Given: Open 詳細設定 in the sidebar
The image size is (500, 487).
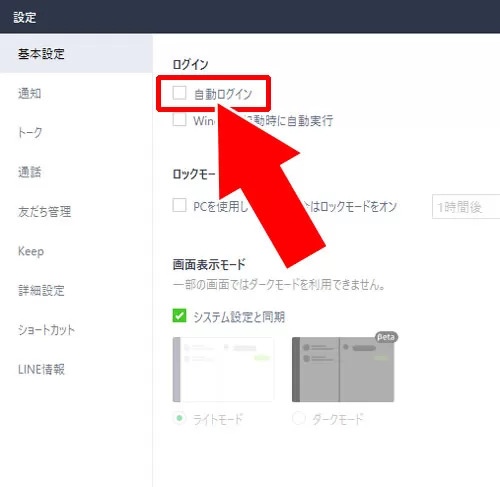Looking at the screenshot, I should coord(41,290).
